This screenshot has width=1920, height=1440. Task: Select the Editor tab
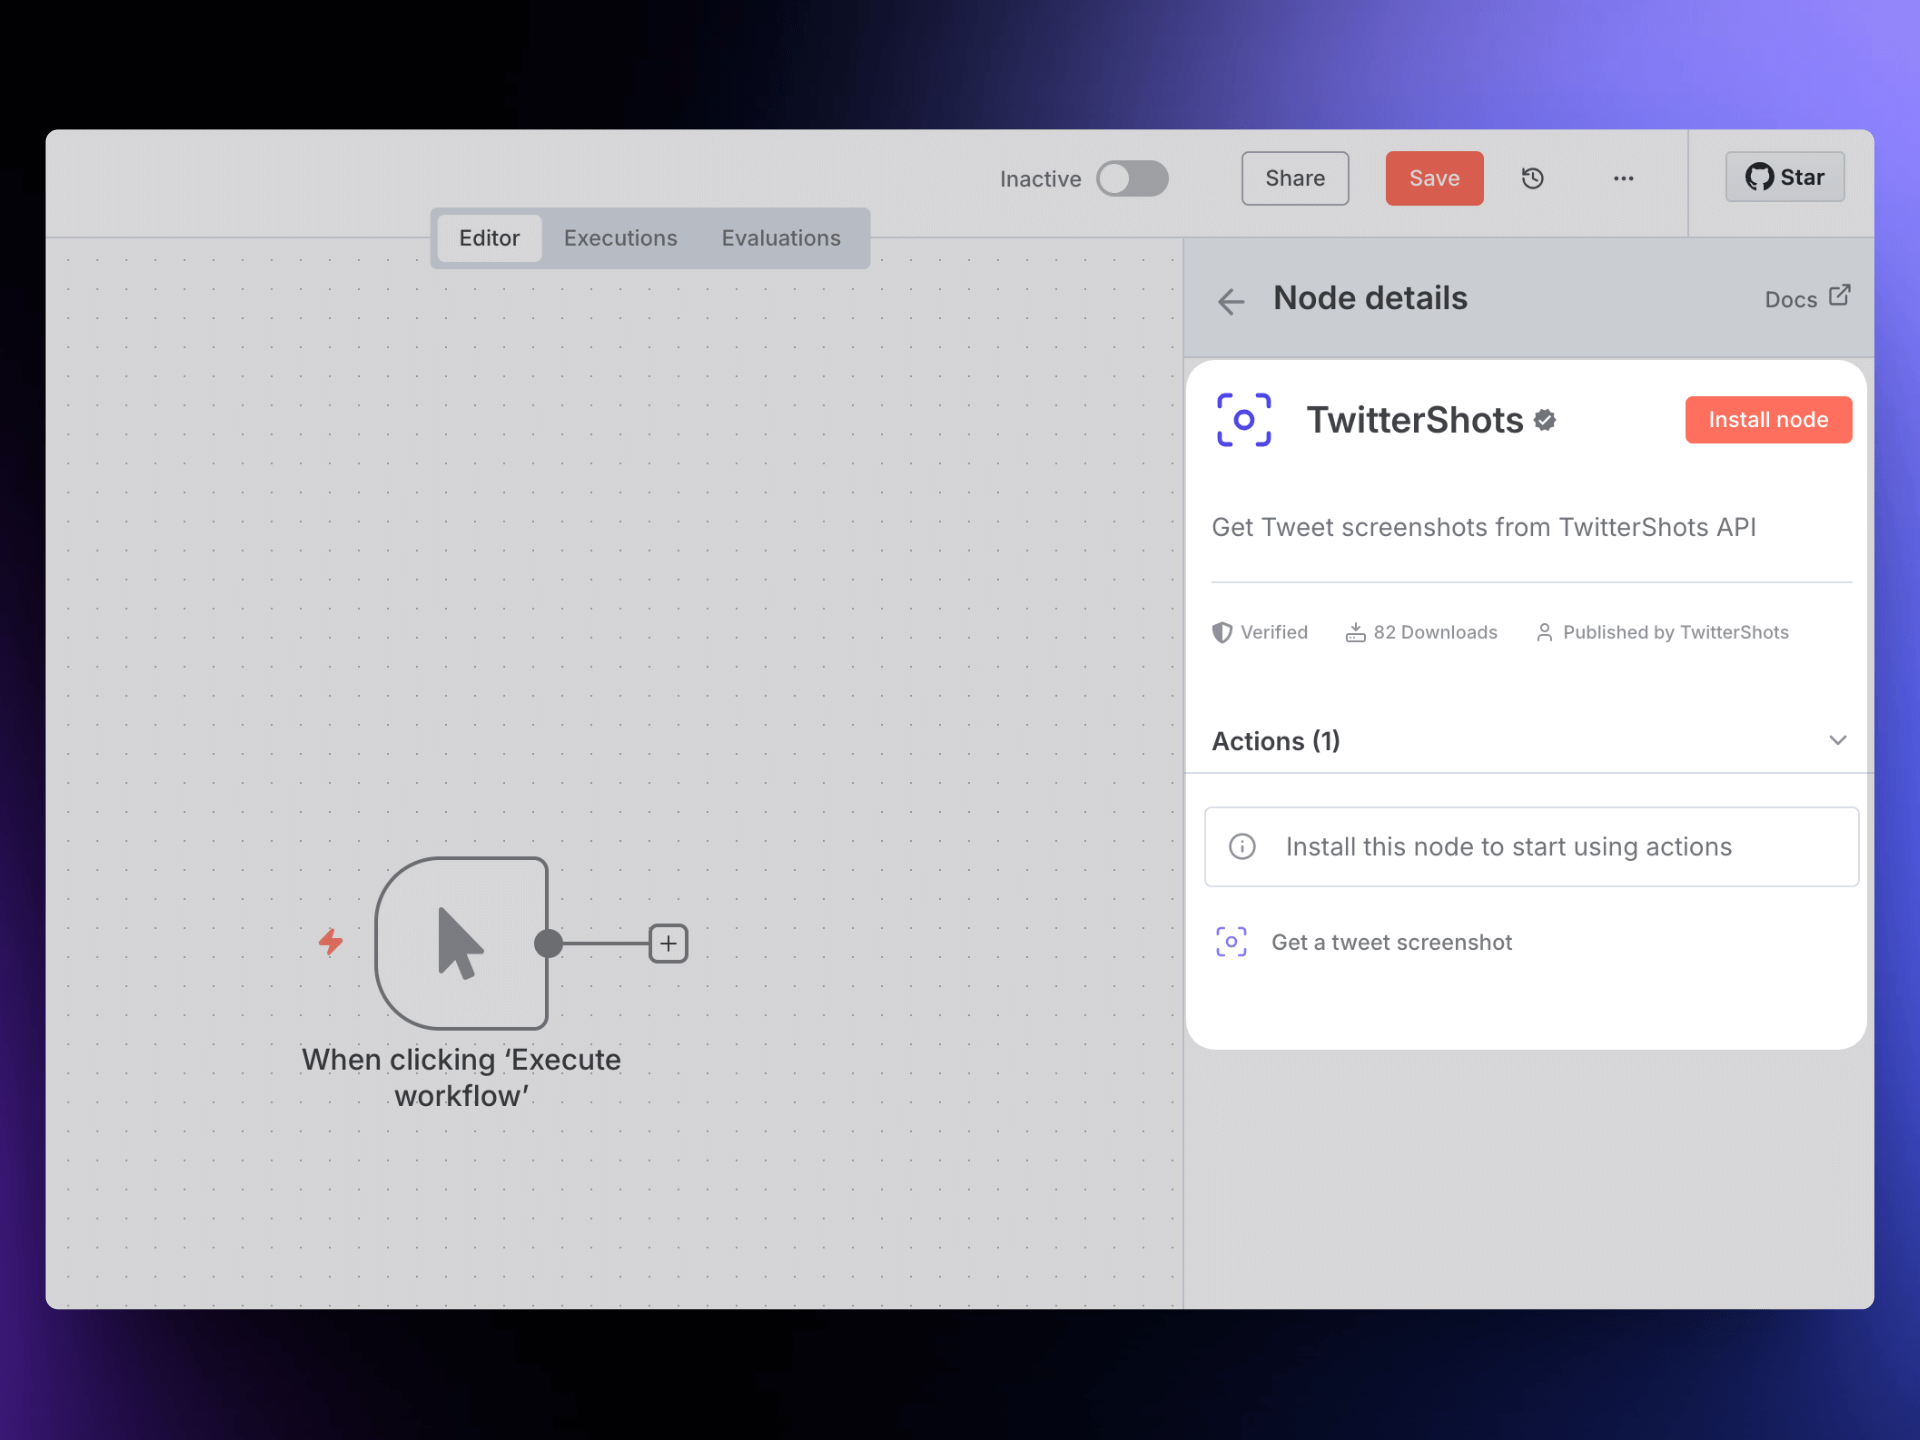click(489, 238)
